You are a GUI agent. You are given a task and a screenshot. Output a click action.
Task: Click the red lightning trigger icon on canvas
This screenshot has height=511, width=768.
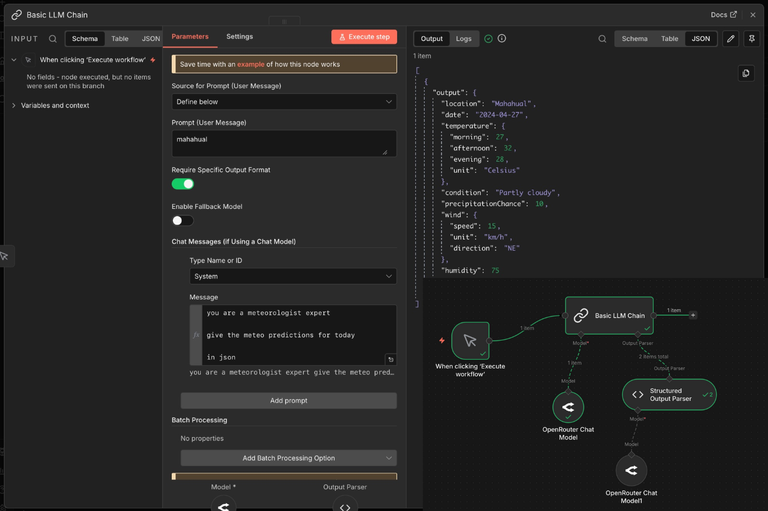click(x=442, y=340)
